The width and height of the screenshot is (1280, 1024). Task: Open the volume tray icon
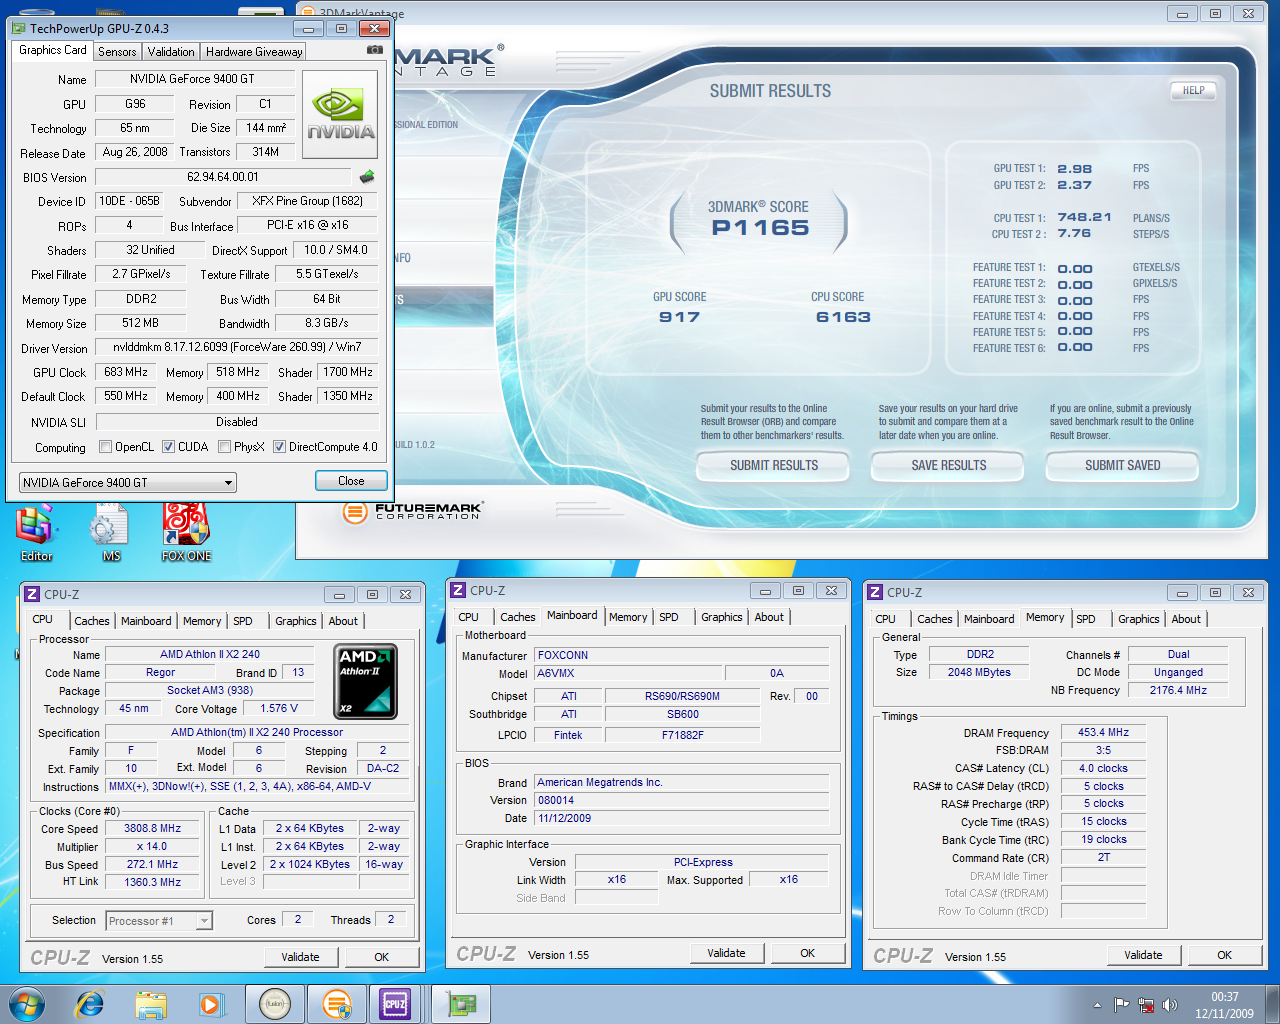tap(1170, 1005)
